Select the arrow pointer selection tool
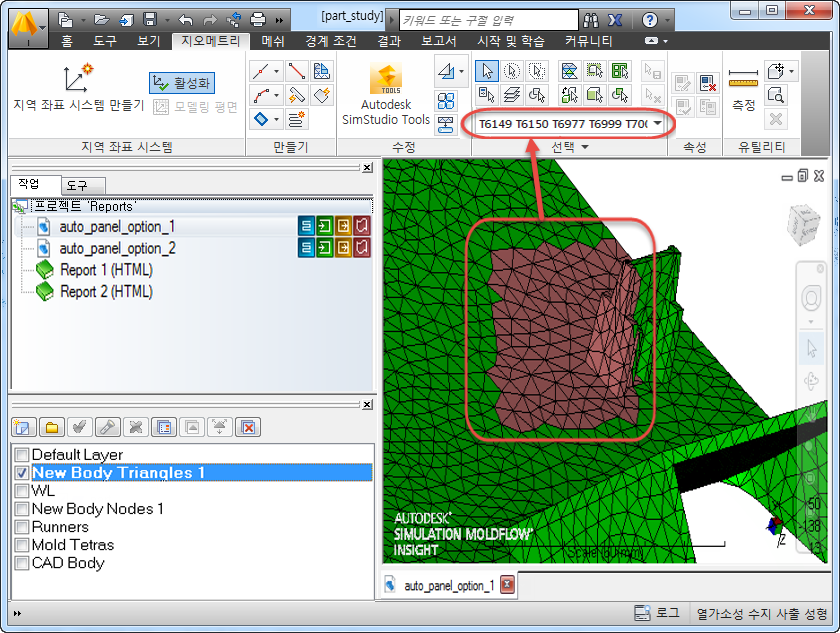The image size is (840, 633). pos(487,71)
